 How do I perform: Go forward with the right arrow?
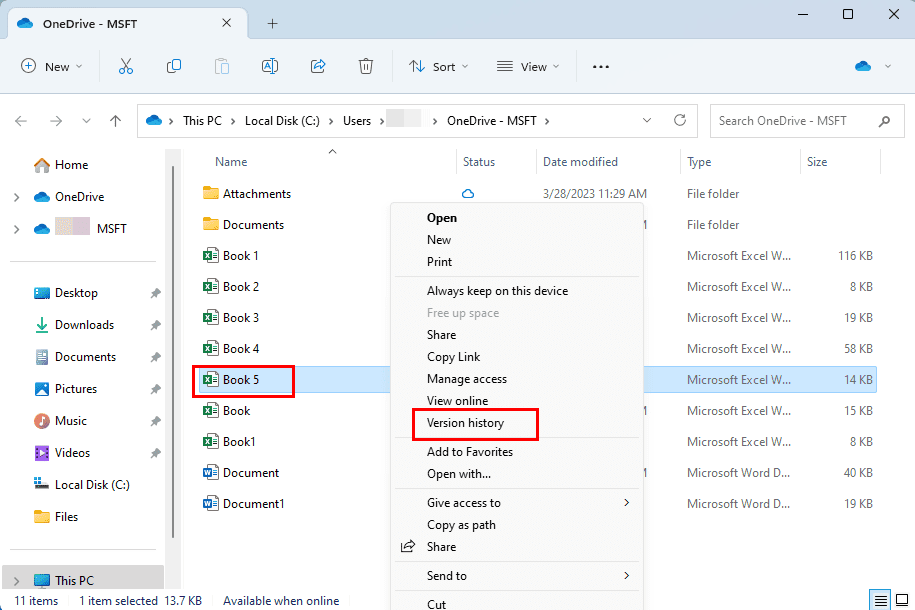(x=56, y=121)
